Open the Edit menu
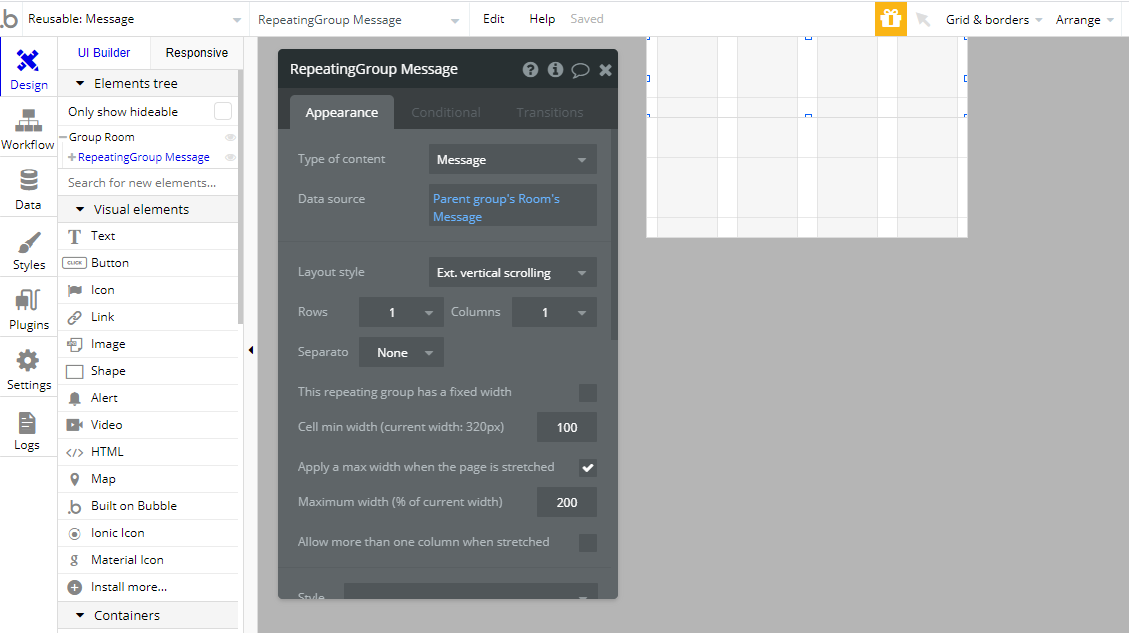This screenshot has height=633, width=1129. [493, 19]
